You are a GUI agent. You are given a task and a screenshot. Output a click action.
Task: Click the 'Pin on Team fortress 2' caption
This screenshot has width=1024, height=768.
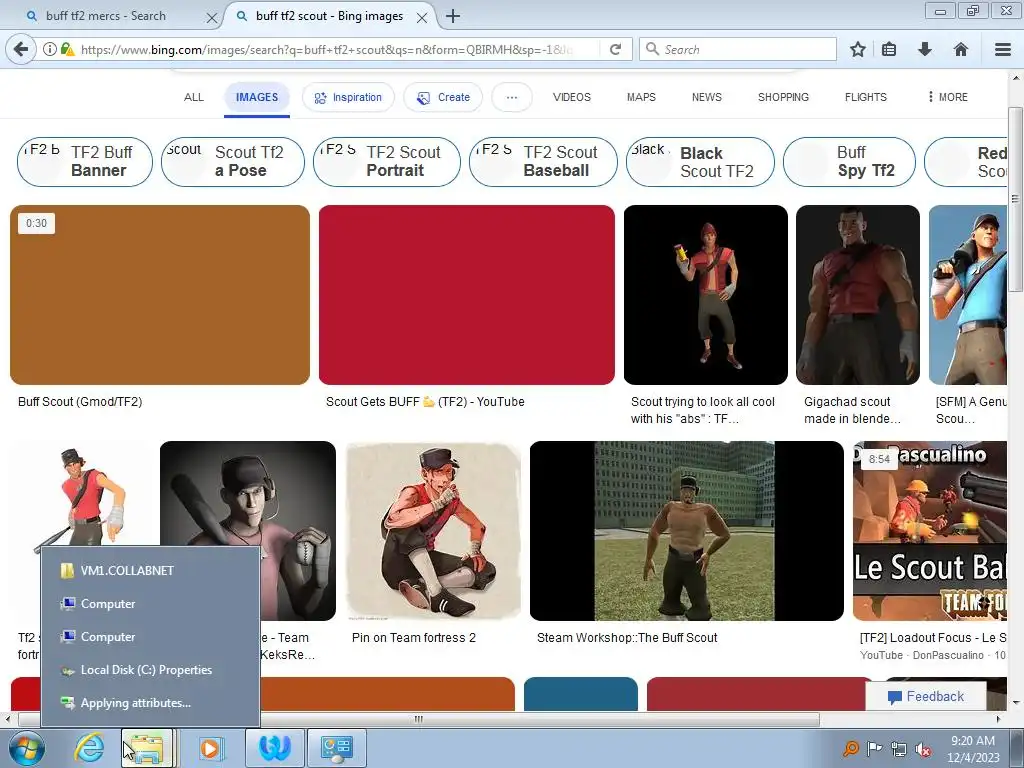413,637
